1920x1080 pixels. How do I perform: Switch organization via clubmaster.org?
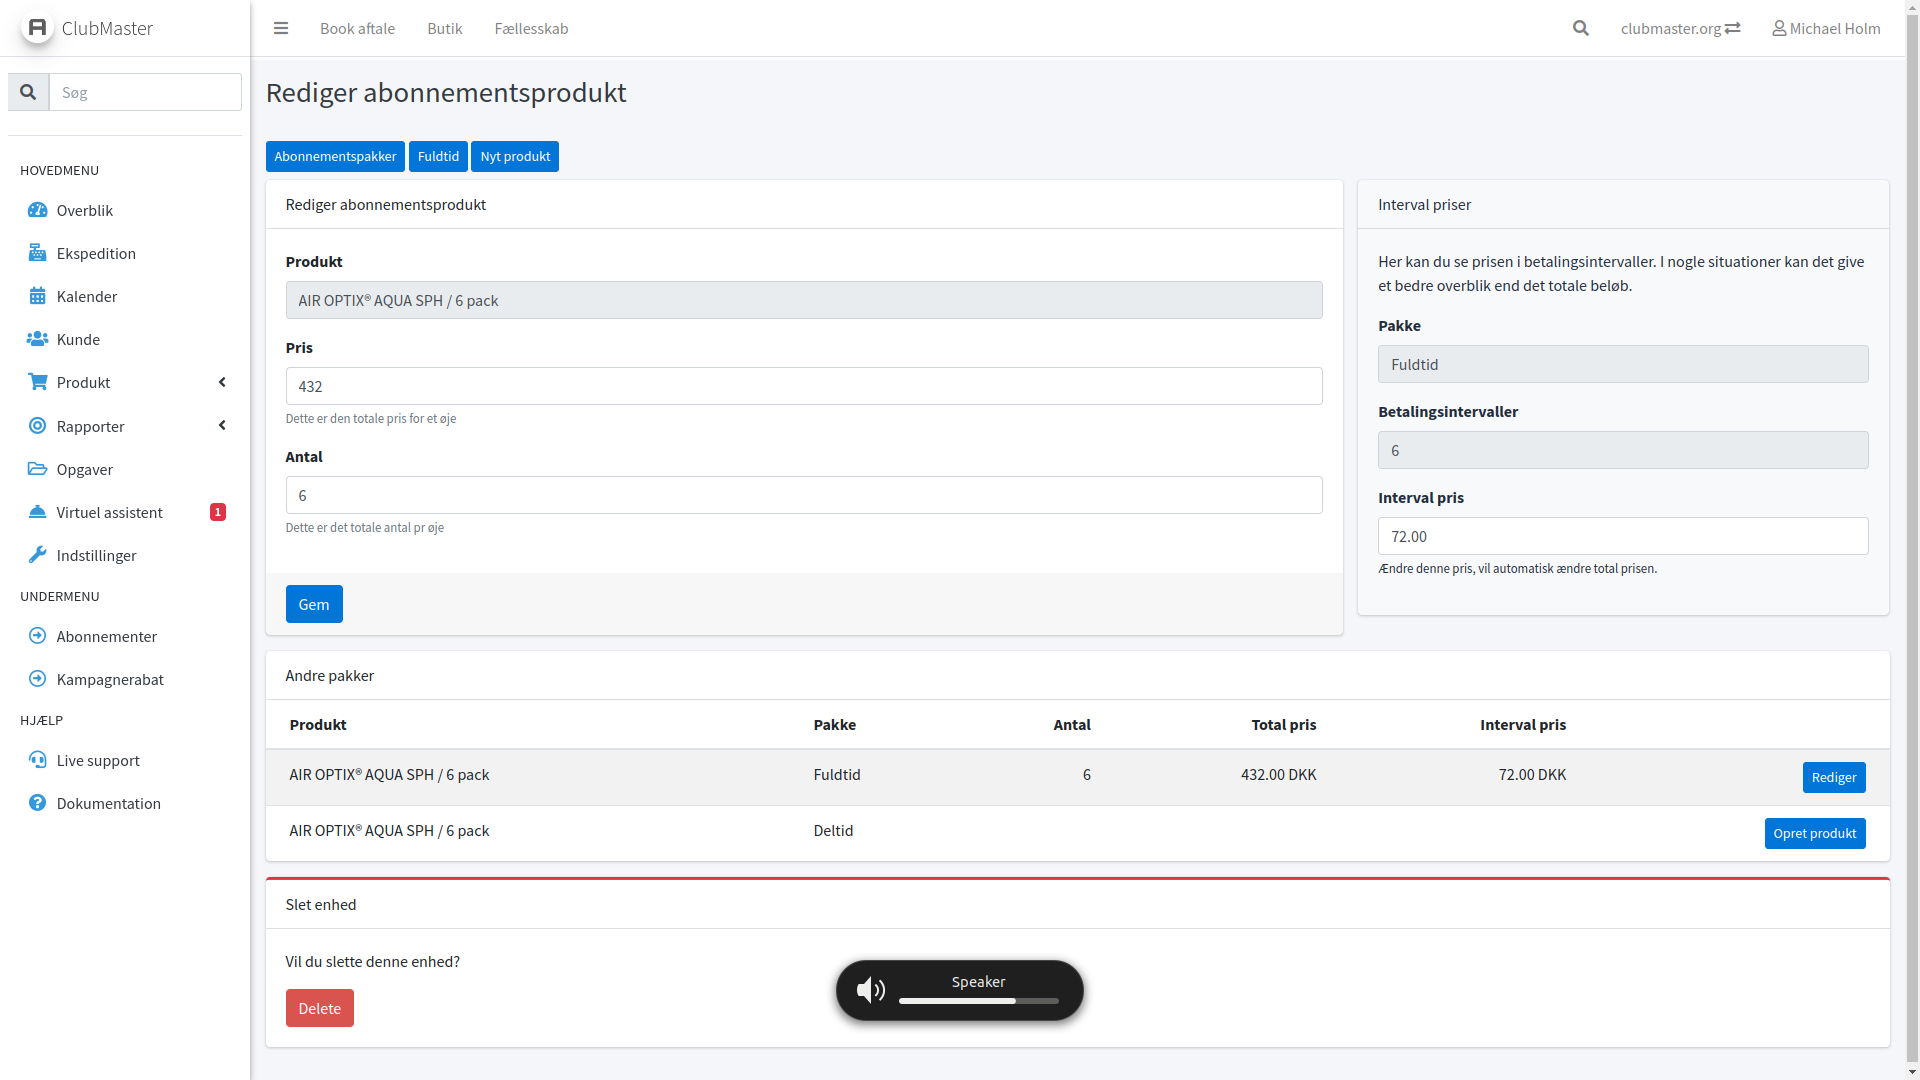pos(1680,28)
